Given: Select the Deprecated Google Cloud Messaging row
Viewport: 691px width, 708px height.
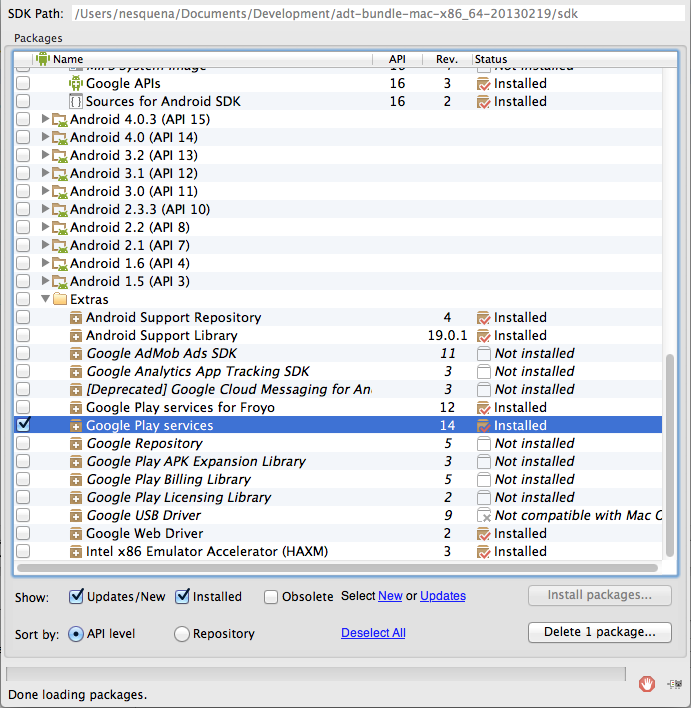Looking at the screenshot, I should tap(338, 389).
